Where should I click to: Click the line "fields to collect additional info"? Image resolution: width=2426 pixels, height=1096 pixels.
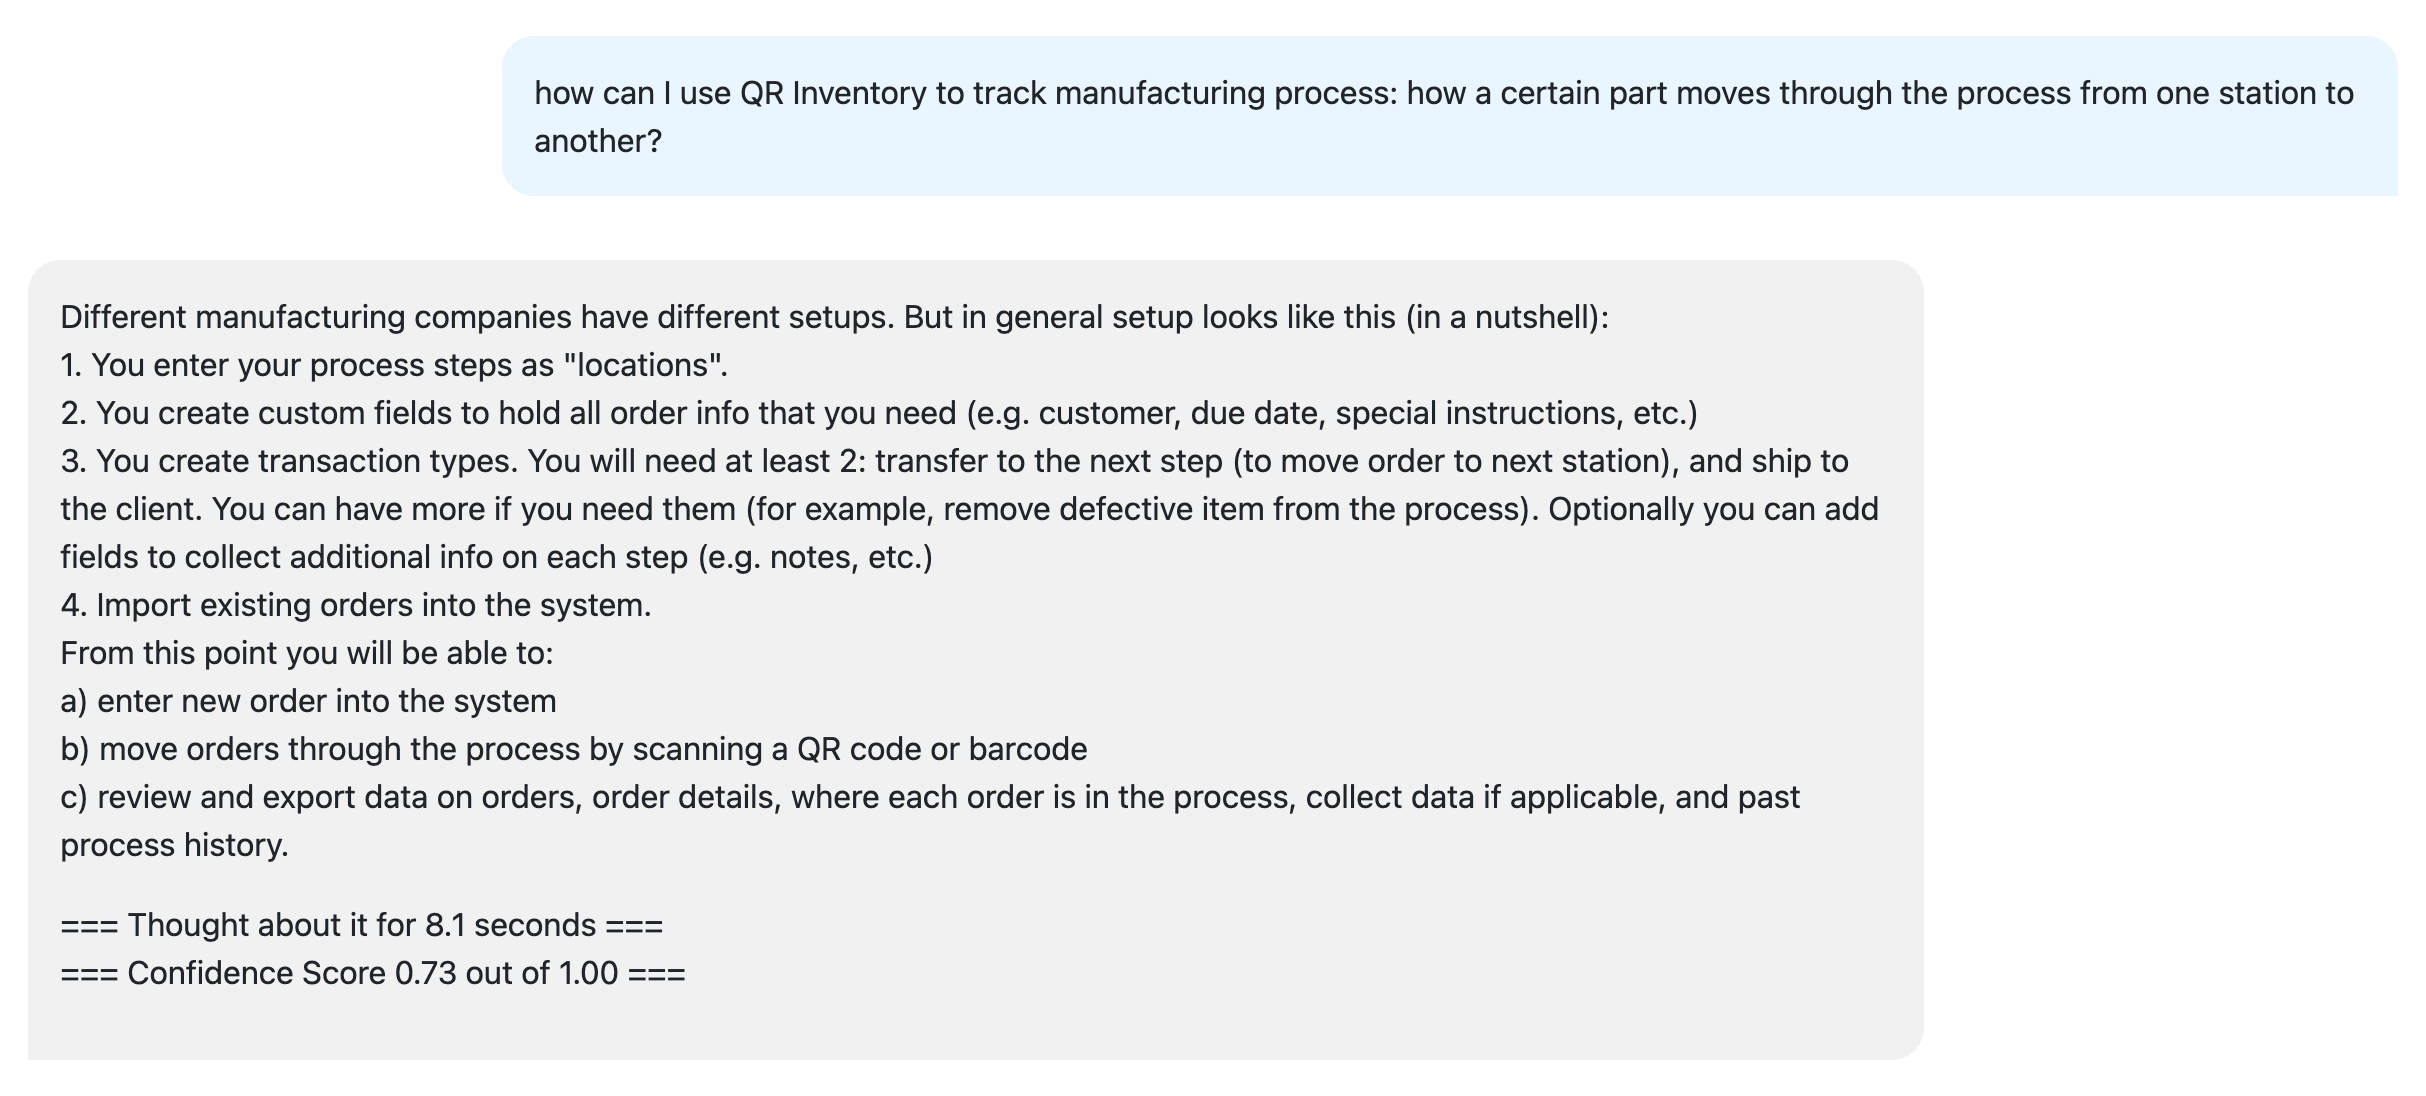tap(496, 557)
